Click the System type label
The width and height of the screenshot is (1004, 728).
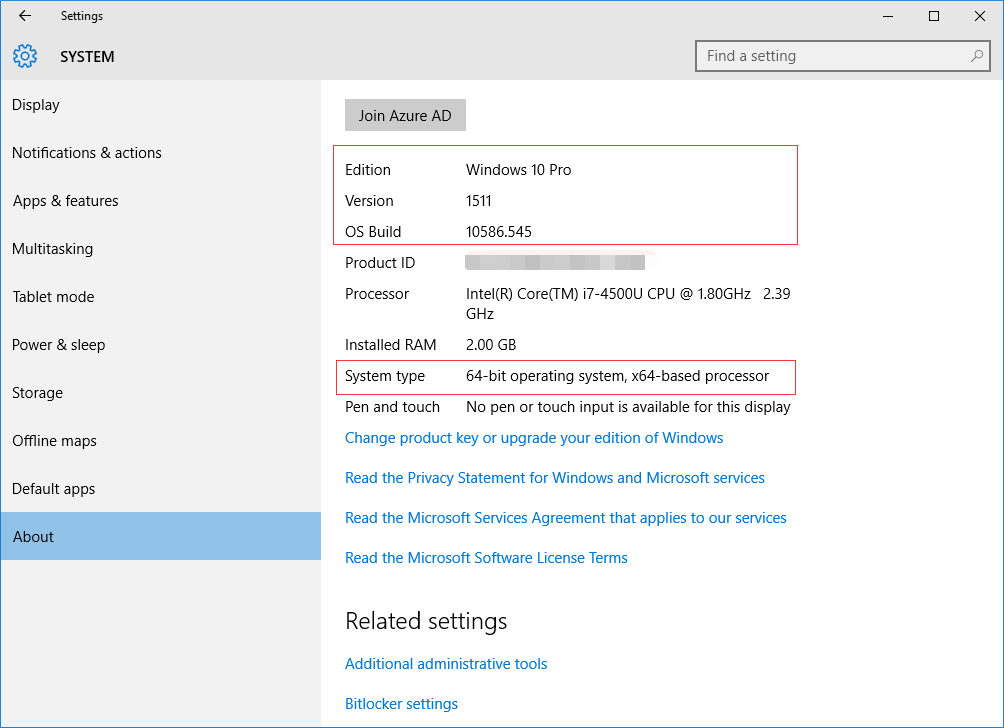pos(385,376)
